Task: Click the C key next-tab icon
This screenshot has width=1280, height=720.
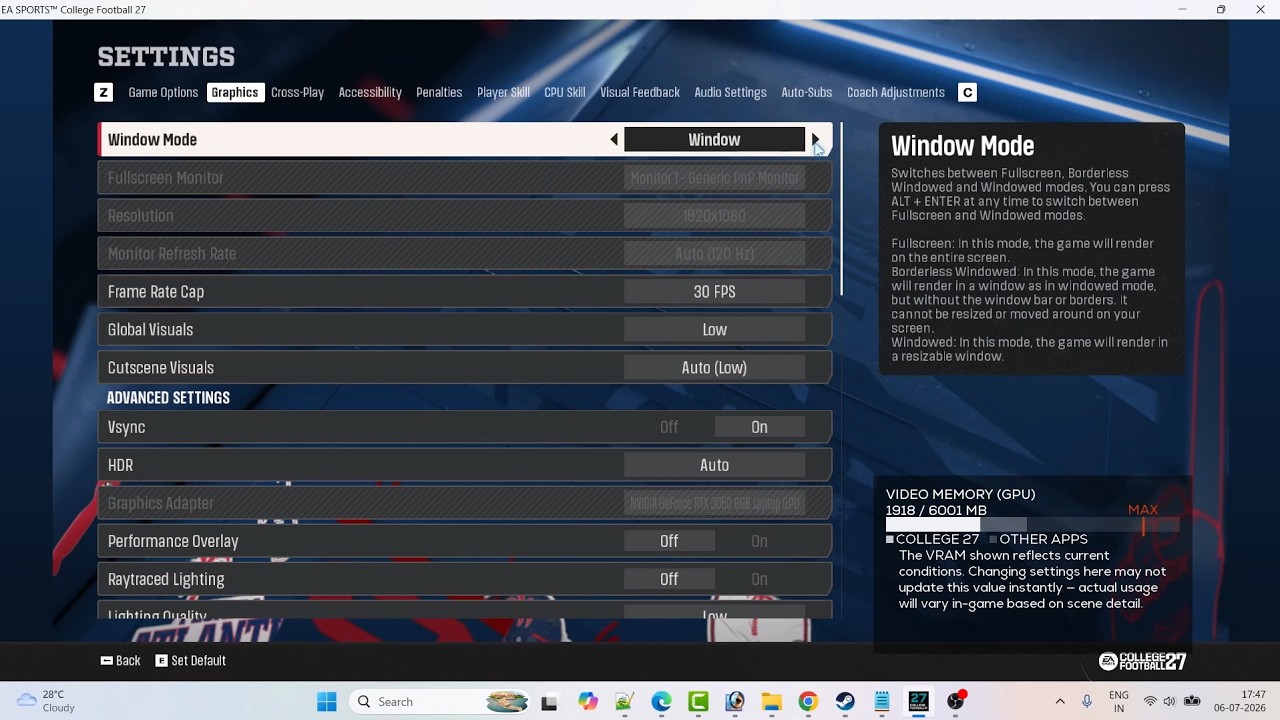Action: pyautogui.click(x=967, y=92)
